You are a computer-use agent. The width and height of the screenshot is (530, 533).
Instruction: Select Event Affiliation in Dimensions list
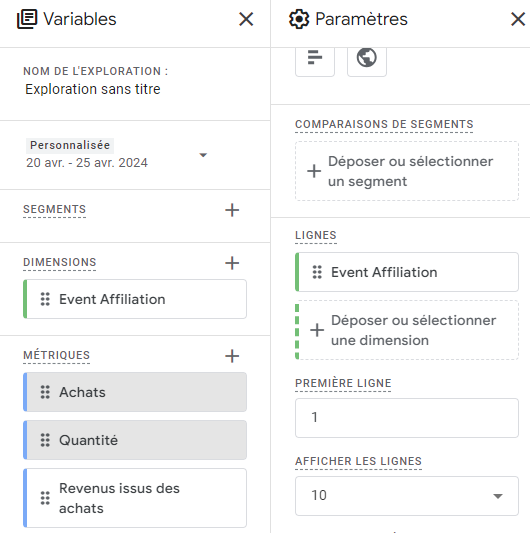coord(135,299)
